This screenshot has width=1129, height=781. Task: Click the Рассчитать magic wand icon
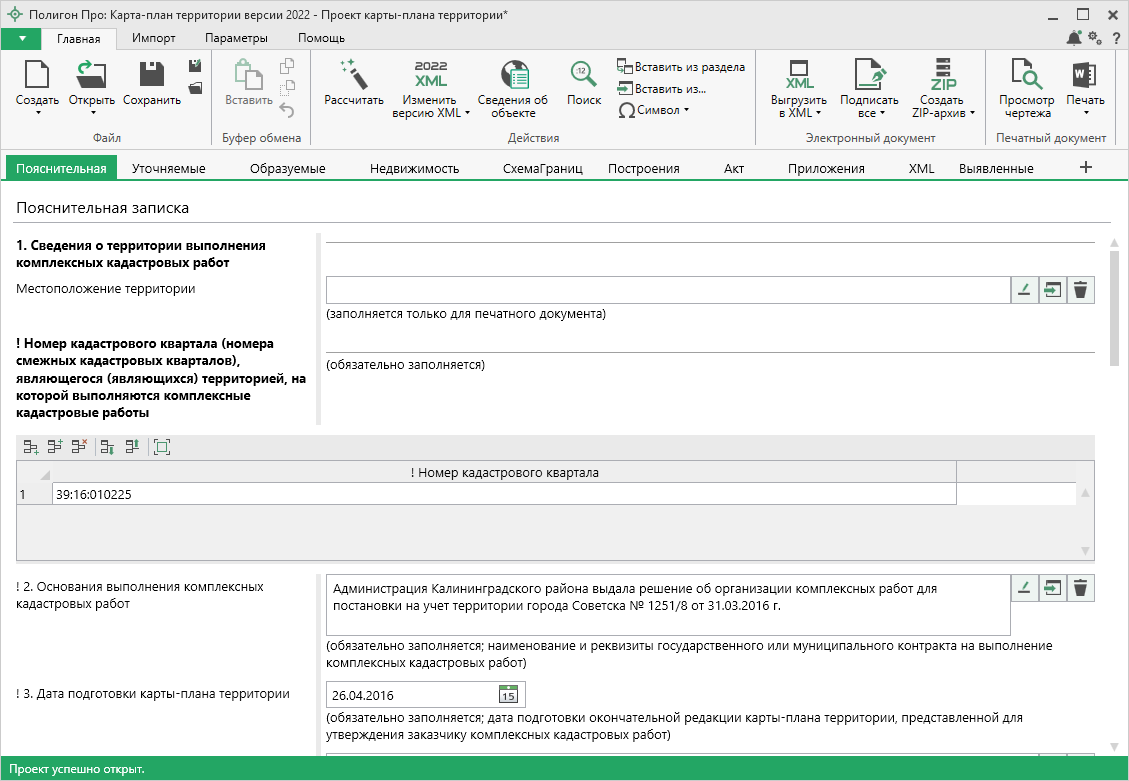pyautogui.click(x=353, y=76)
